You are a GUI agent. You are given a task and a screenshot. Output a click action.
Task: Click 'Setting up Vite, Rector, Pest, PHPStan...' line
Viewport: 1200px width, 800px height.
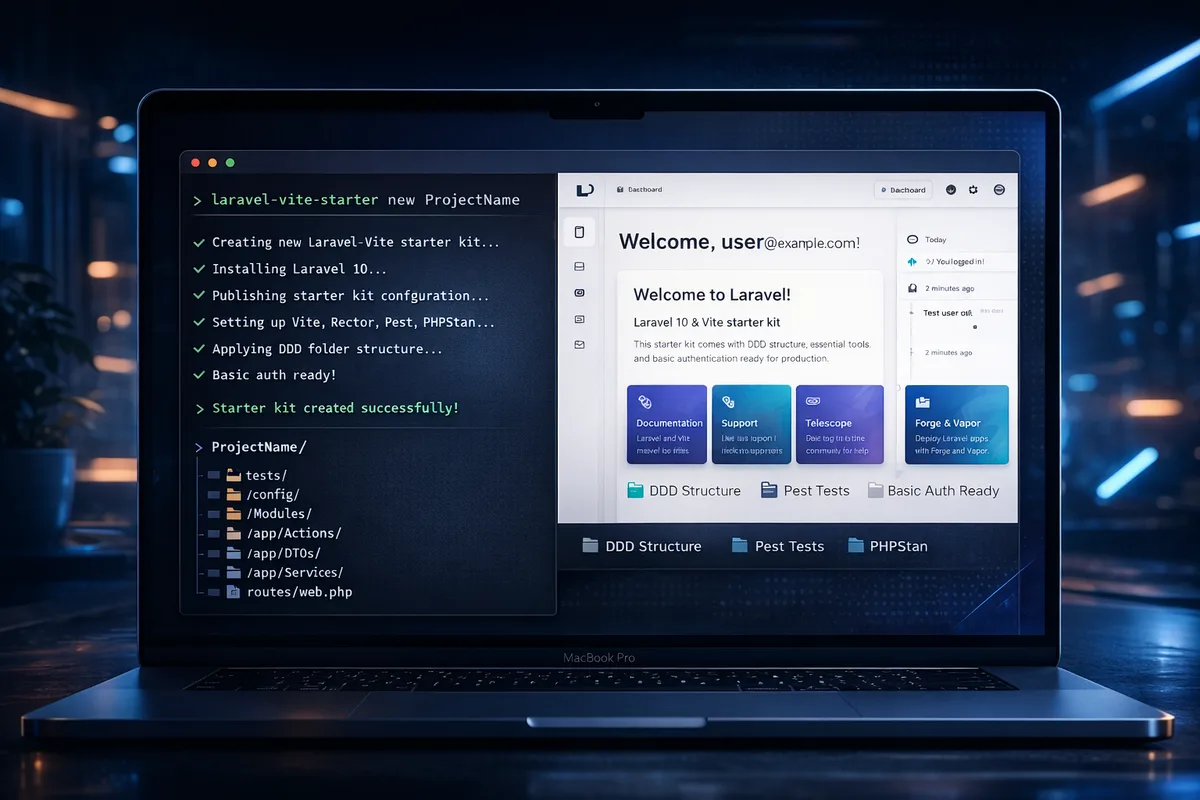pyautogui.click(x=353, y=322)
